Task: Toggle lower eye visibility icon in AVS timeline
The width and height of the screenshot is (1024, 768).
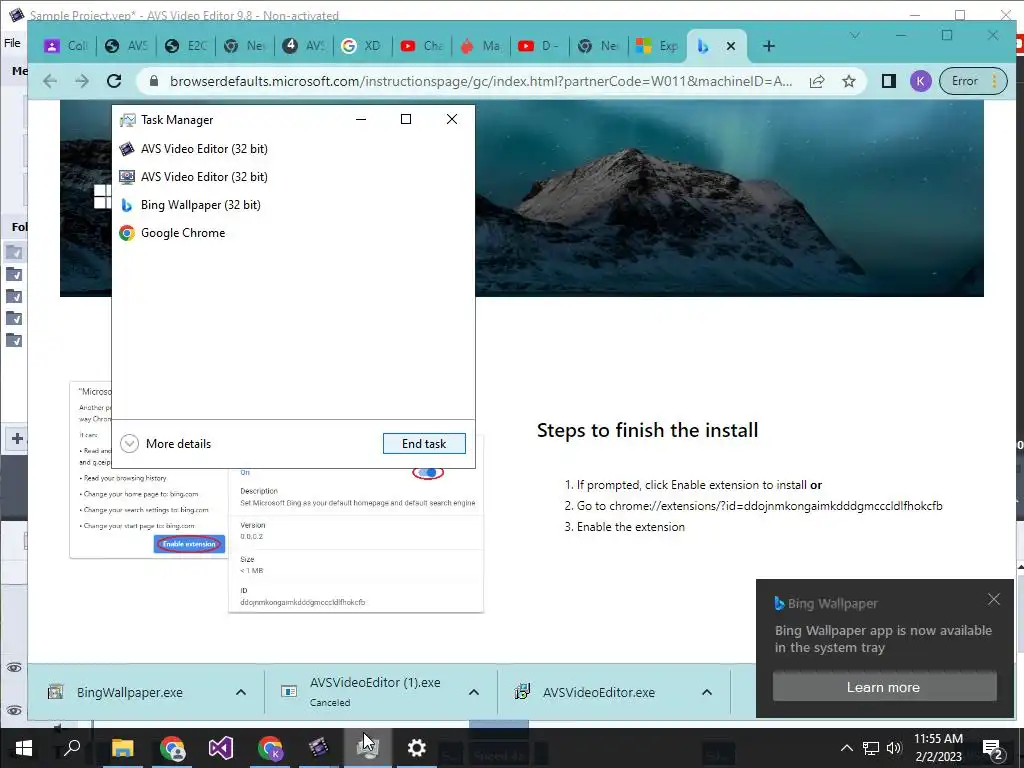Action: tap(14, 711)
